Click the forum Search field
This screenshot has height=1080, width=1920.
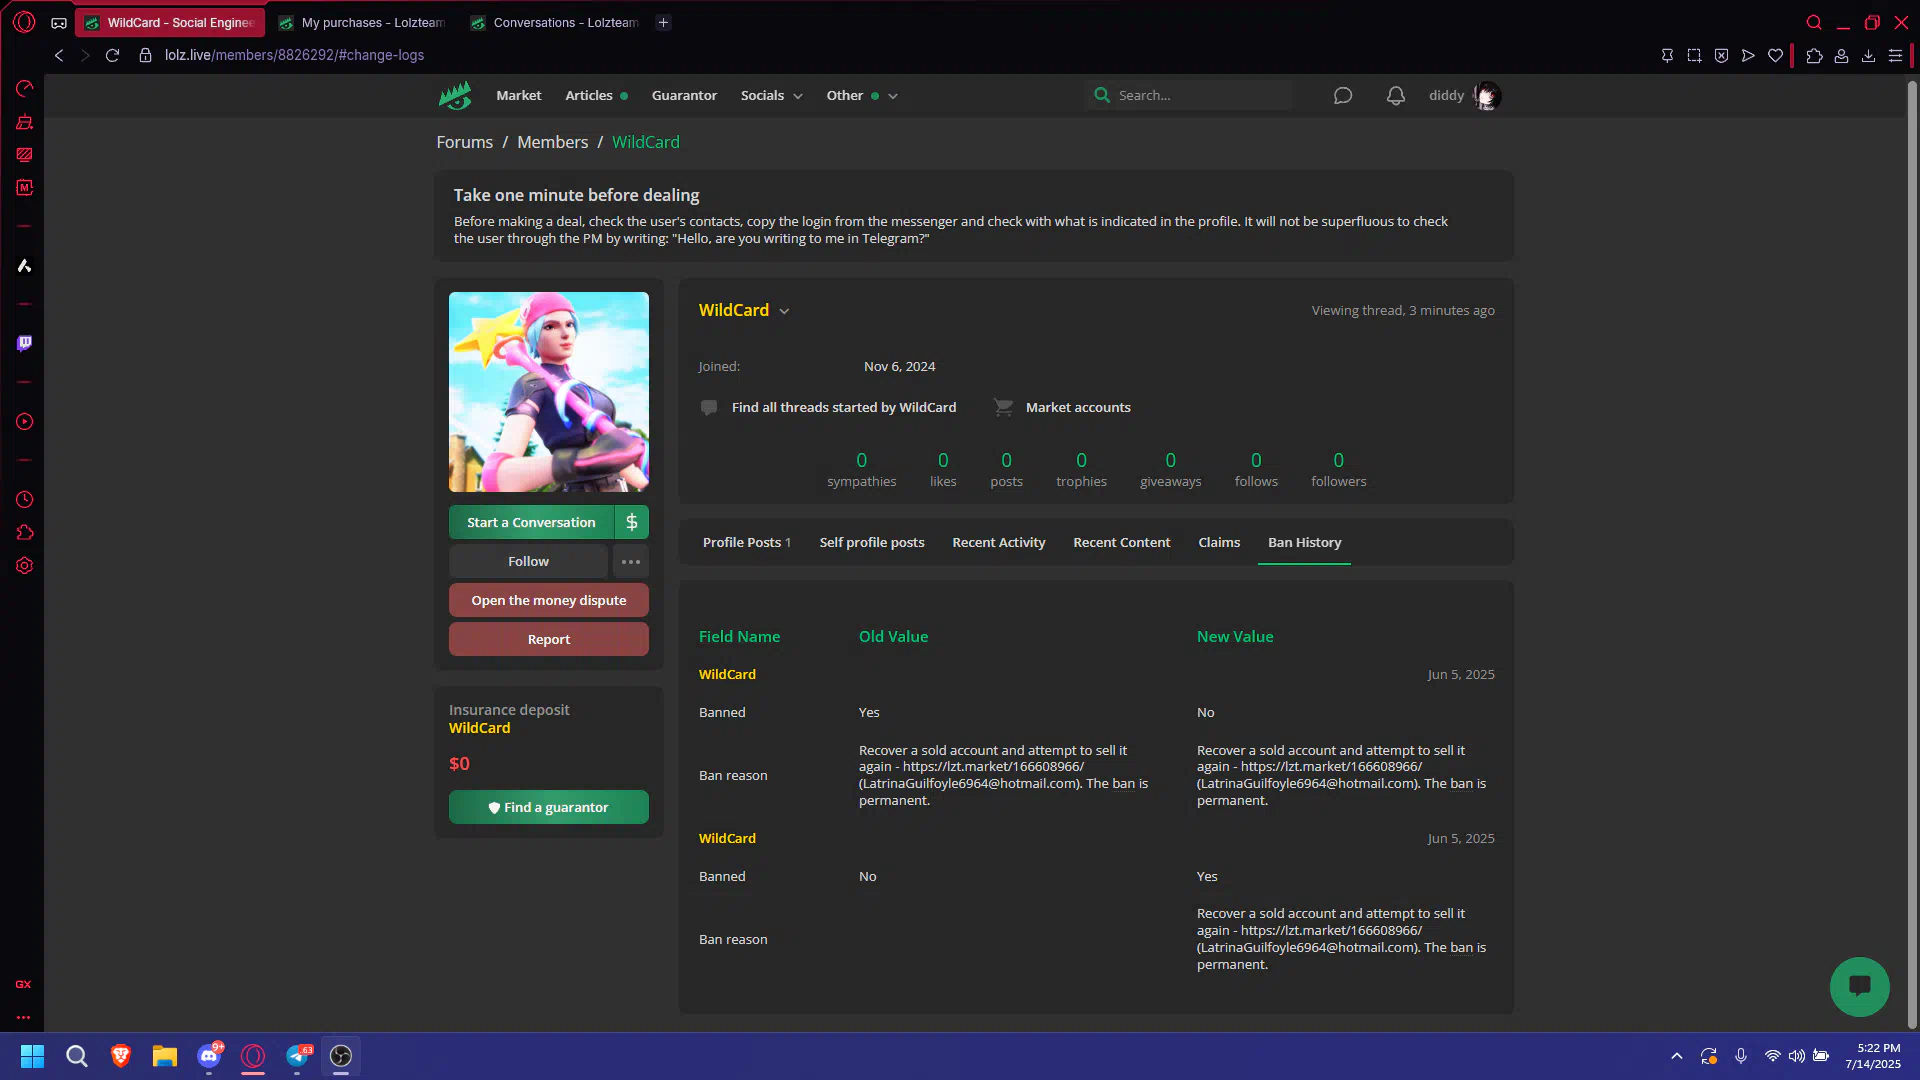tap(1190, 95)
